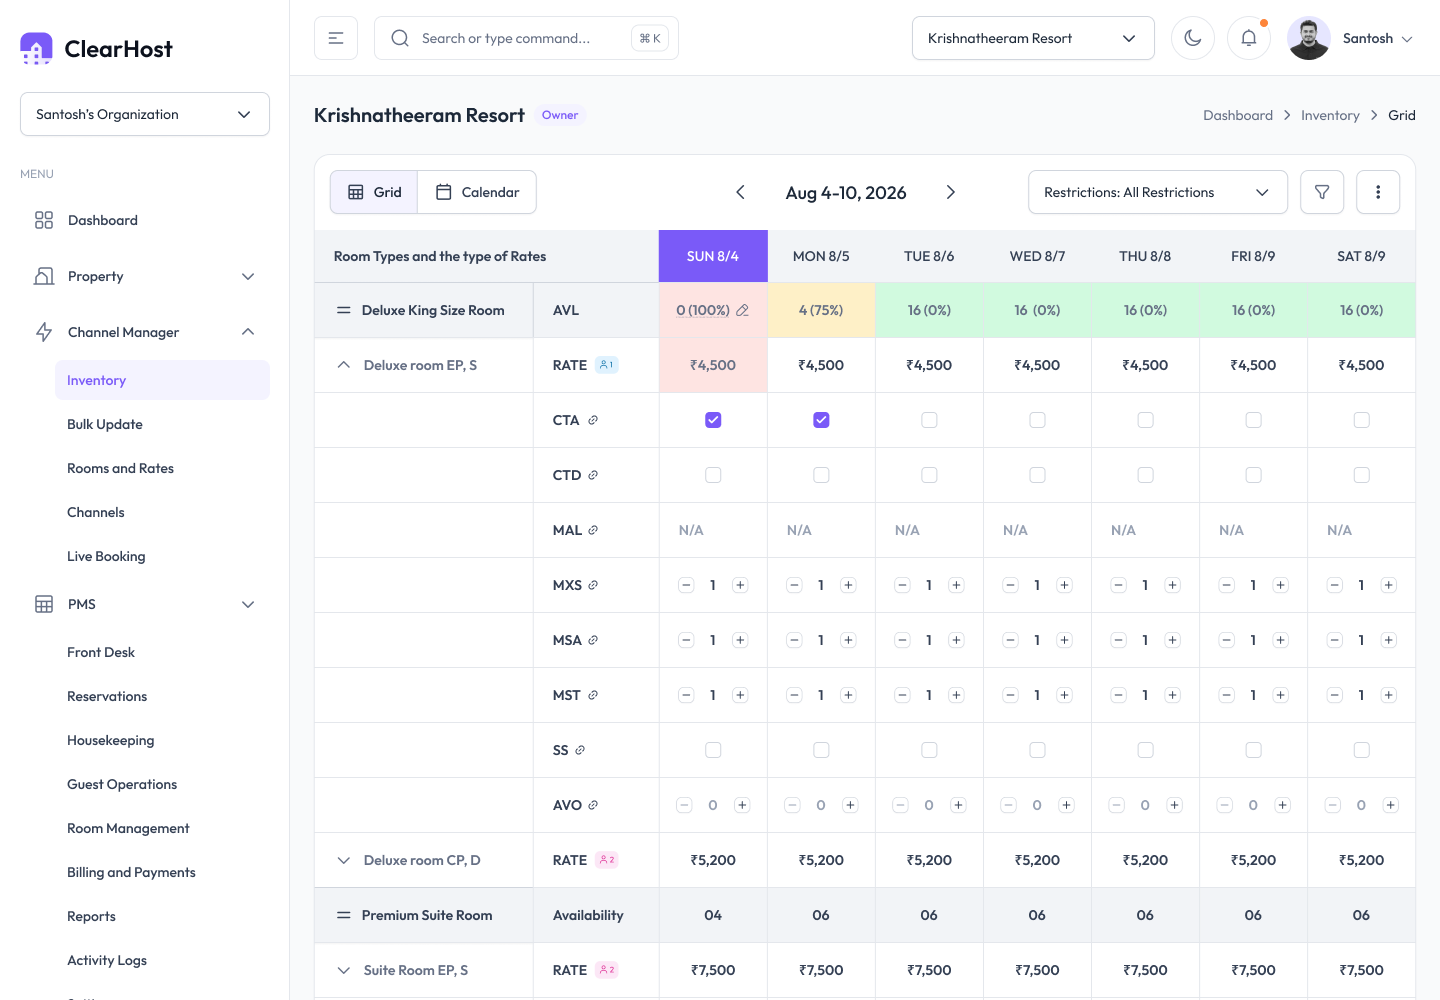Open the three-dot more options menu
Screen dimensions: 1440x1000
[x=1378, y=192]
